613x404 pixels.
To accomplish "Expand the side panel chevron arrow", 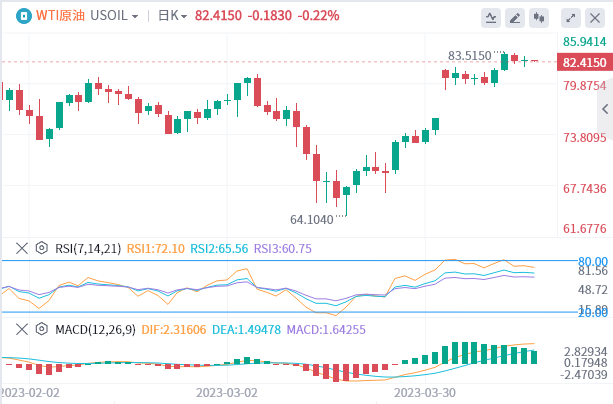I will tap(606, 109).
